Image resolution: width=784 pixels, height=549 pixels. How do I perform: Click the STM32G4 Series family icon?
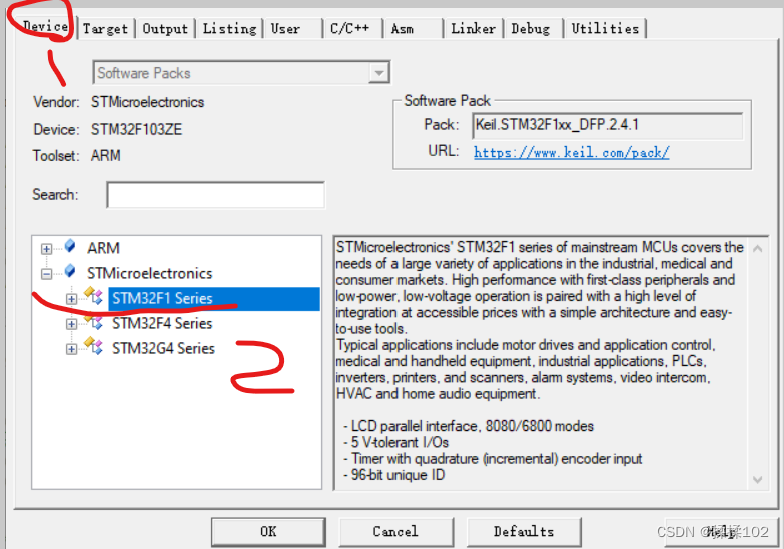tap(94, 346)
